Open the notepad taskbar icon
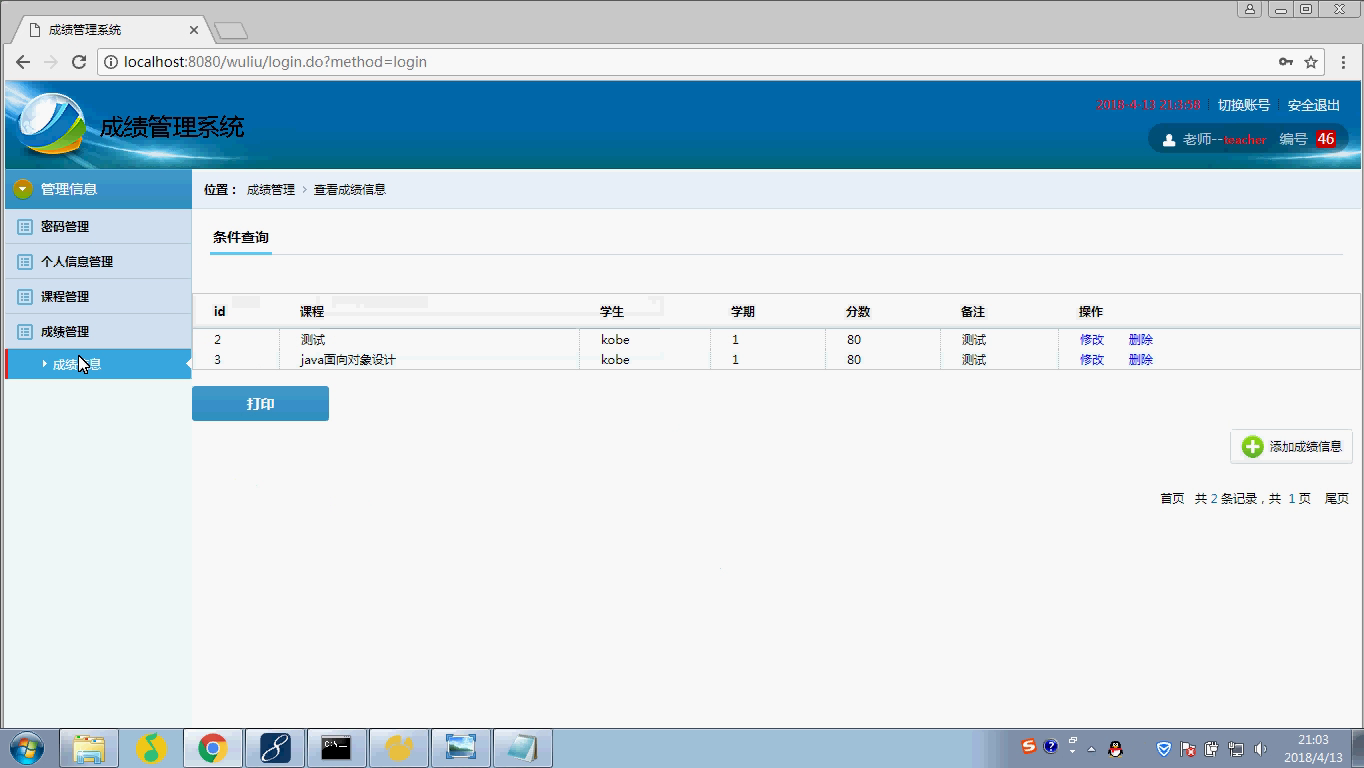 522,748
